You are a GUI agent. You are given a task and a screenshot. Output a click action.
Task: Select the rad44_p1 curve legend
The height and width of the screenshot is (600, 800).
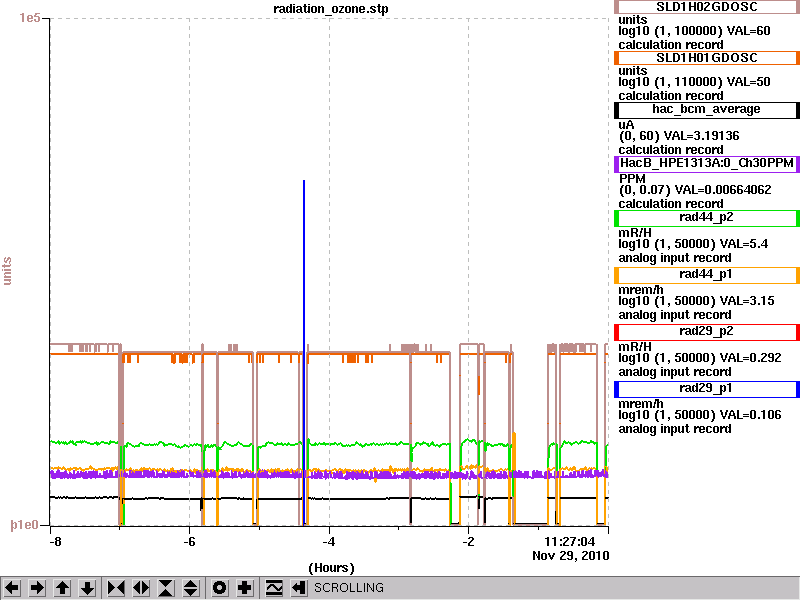click(x=707, y=275)
